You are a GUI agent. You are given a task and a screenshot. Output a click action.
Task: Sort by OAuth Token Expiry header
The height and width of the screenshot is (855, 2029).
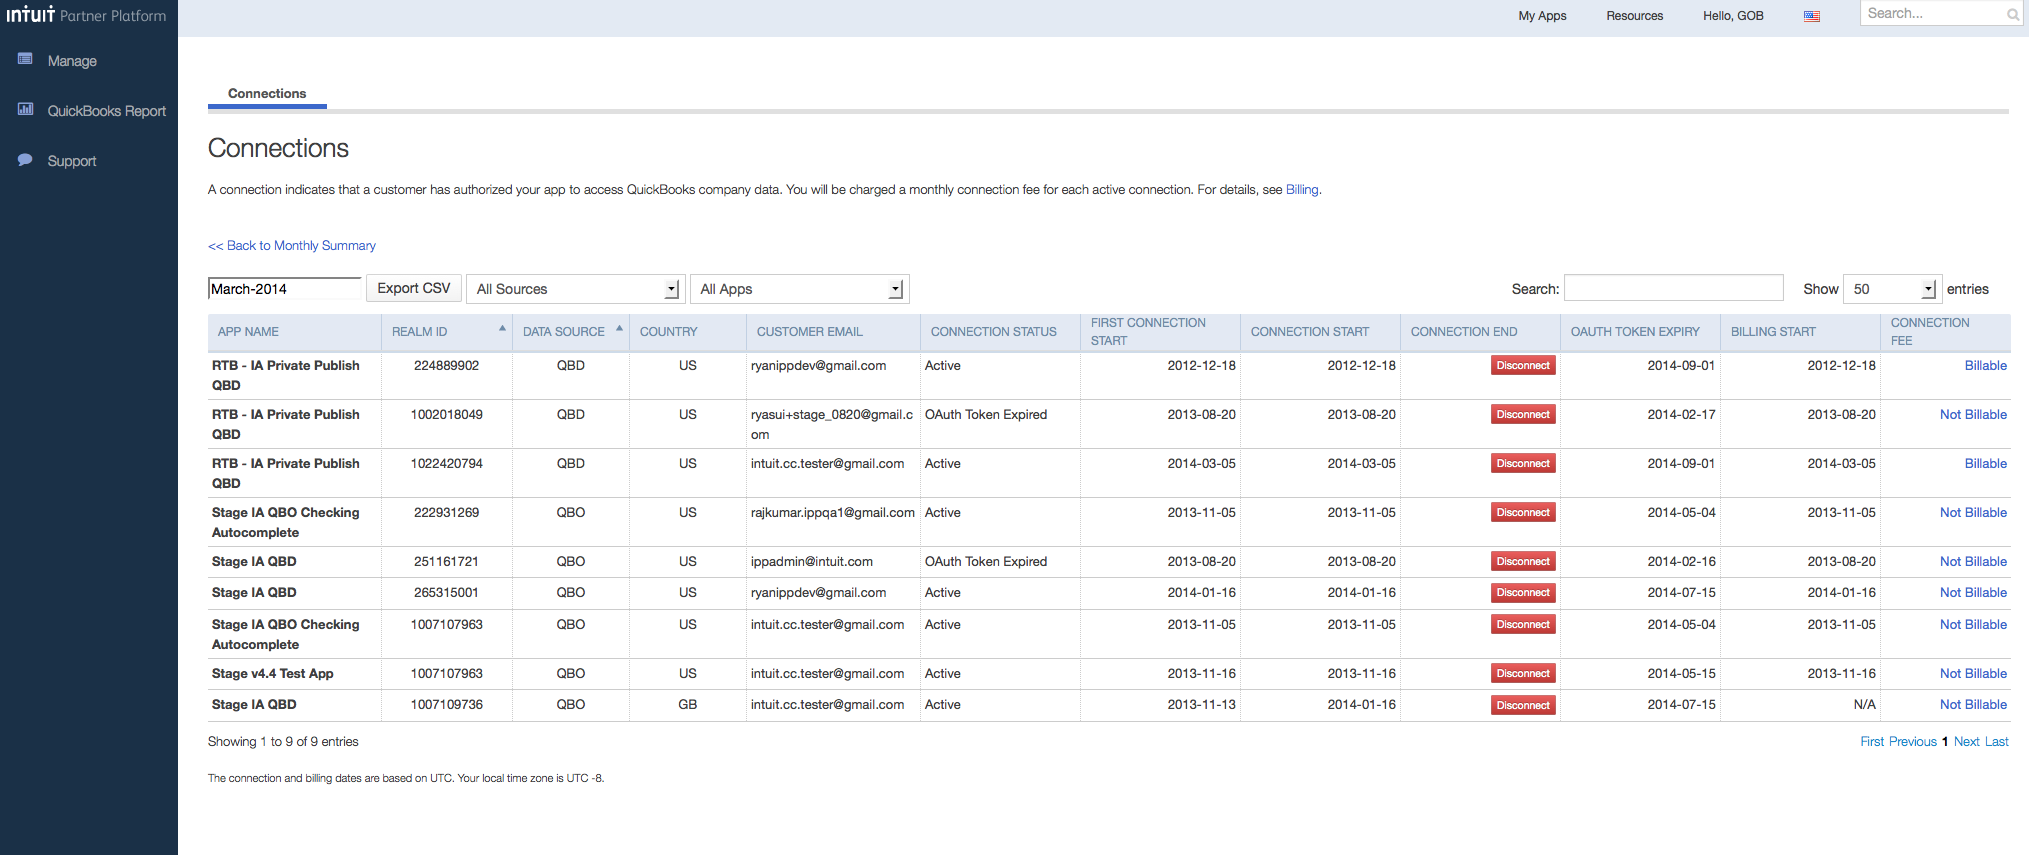click(x=1640, y=332)
